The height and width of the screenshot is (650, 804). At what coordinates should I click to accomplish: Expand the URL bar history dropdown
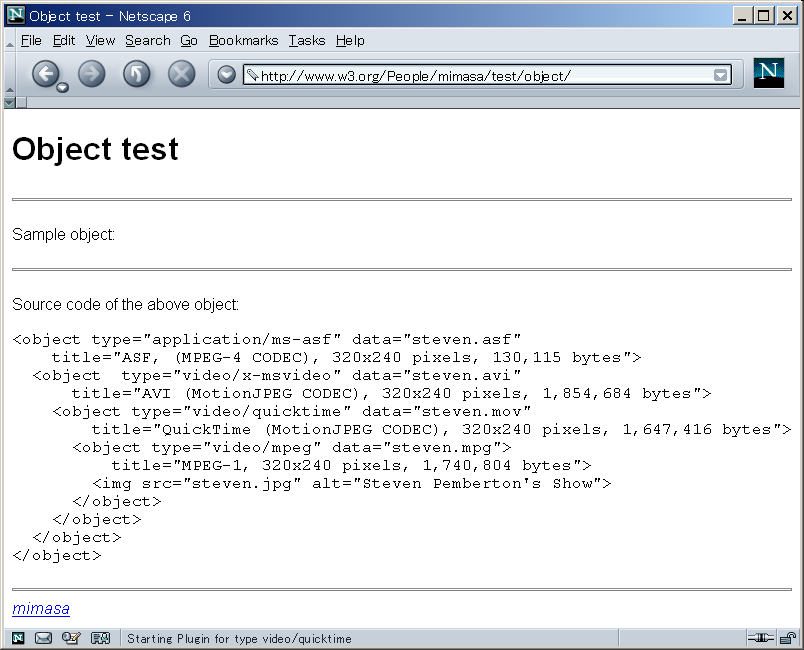coord(720,75)
